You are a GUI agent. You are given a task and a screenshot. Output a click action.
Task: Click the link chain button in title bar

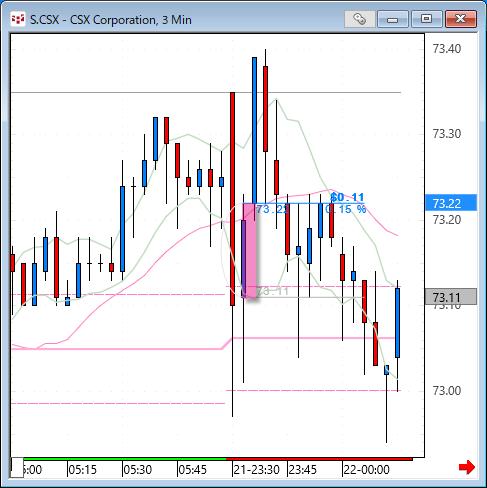pos(360,19)
